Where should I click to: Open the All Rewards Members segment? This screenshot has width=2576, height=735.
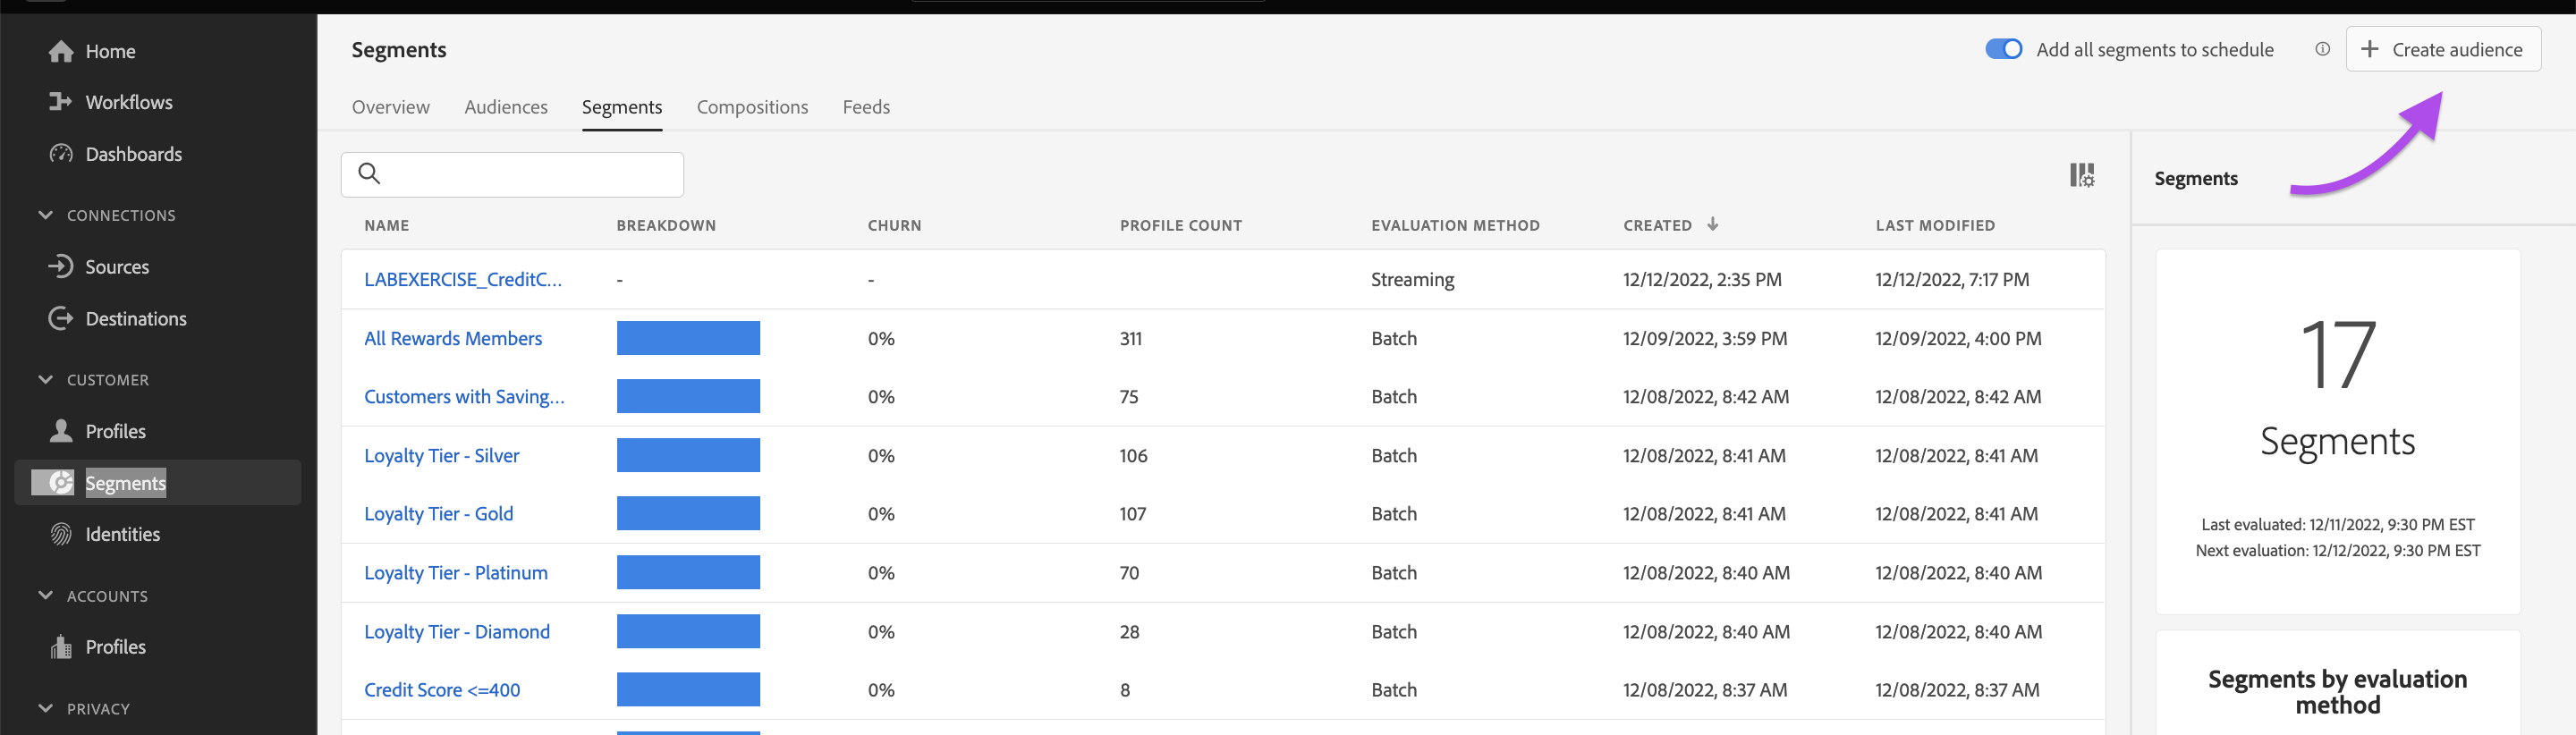tap(453, 338)
